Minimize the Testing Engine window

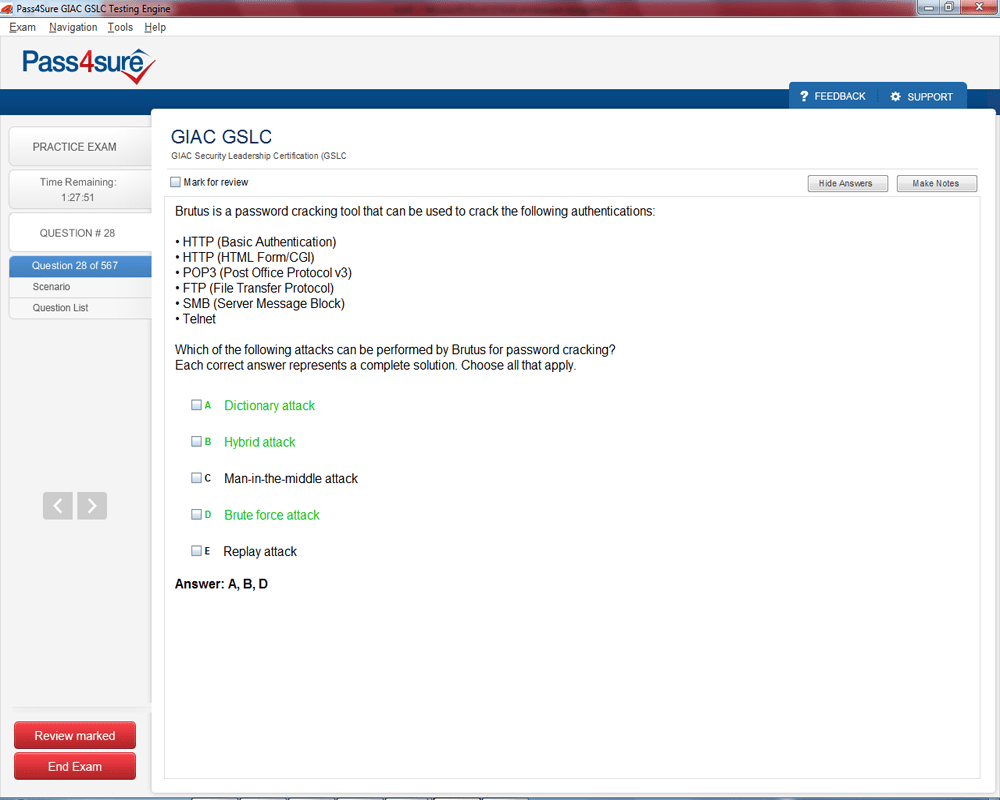click(929, 7)
